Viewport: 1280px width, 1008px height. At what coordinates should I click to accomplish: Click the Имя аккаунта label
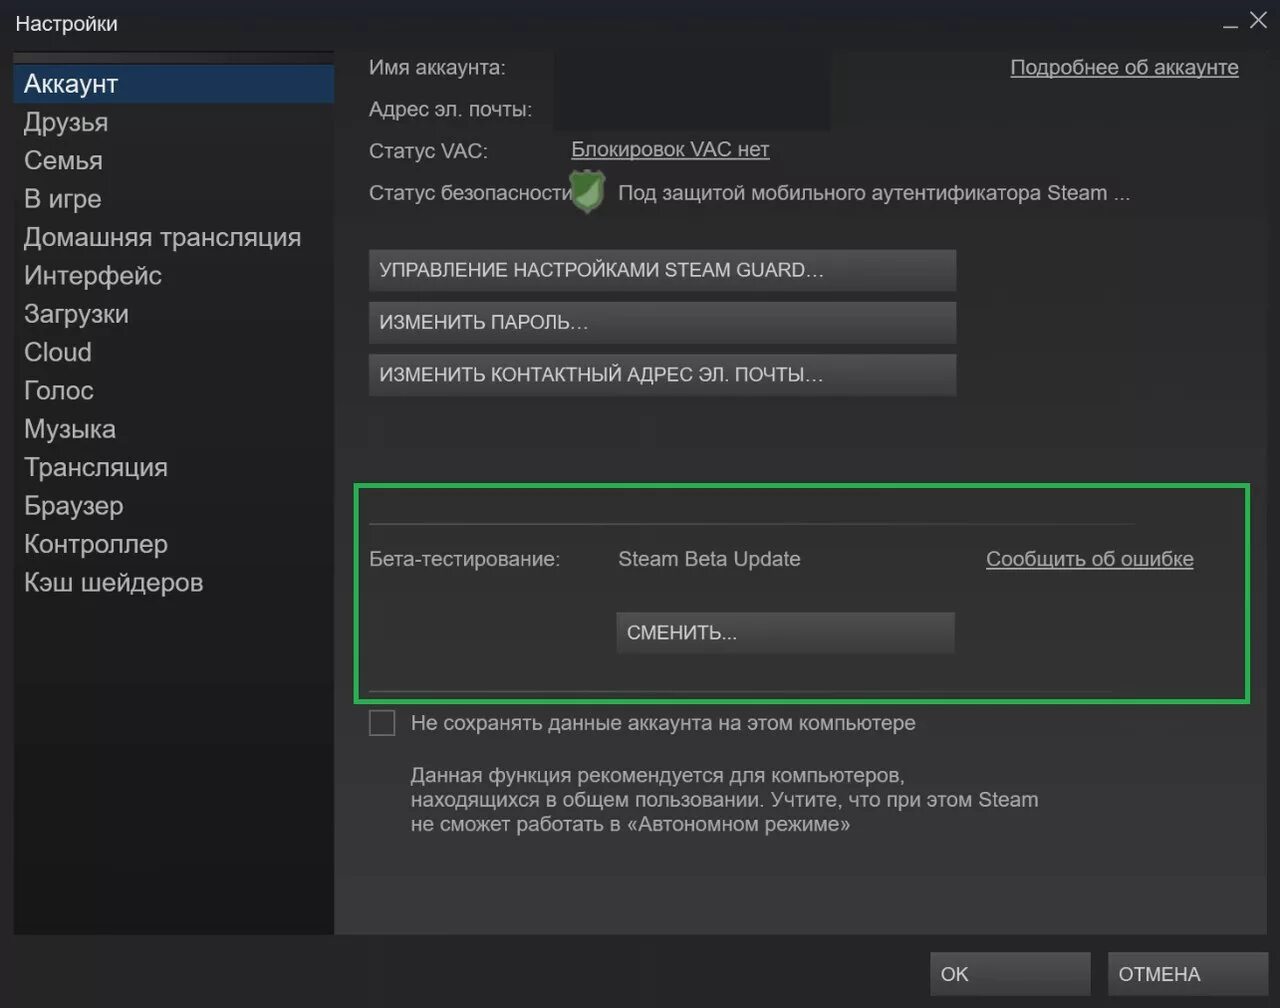[437, 67]
